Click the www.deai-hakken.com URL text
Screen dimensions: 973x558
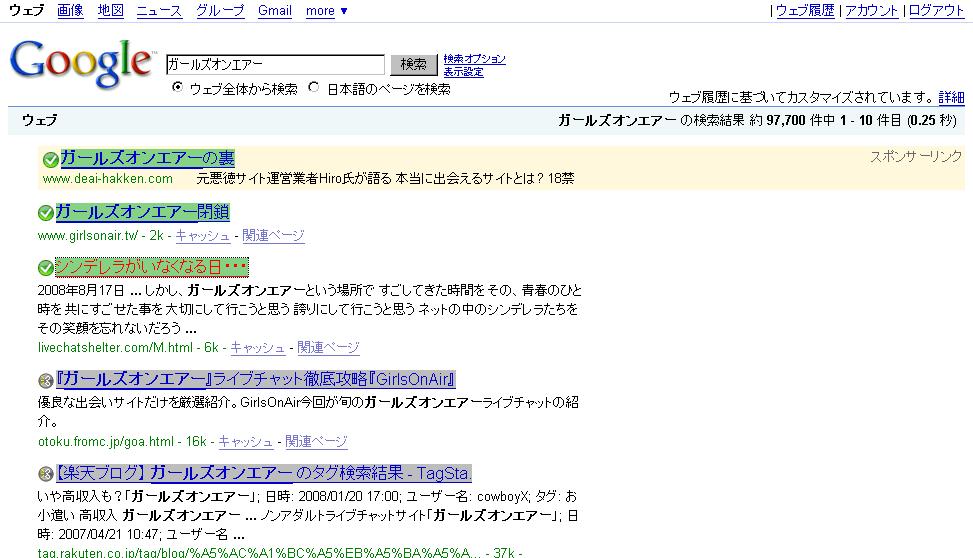pos(107,179)
